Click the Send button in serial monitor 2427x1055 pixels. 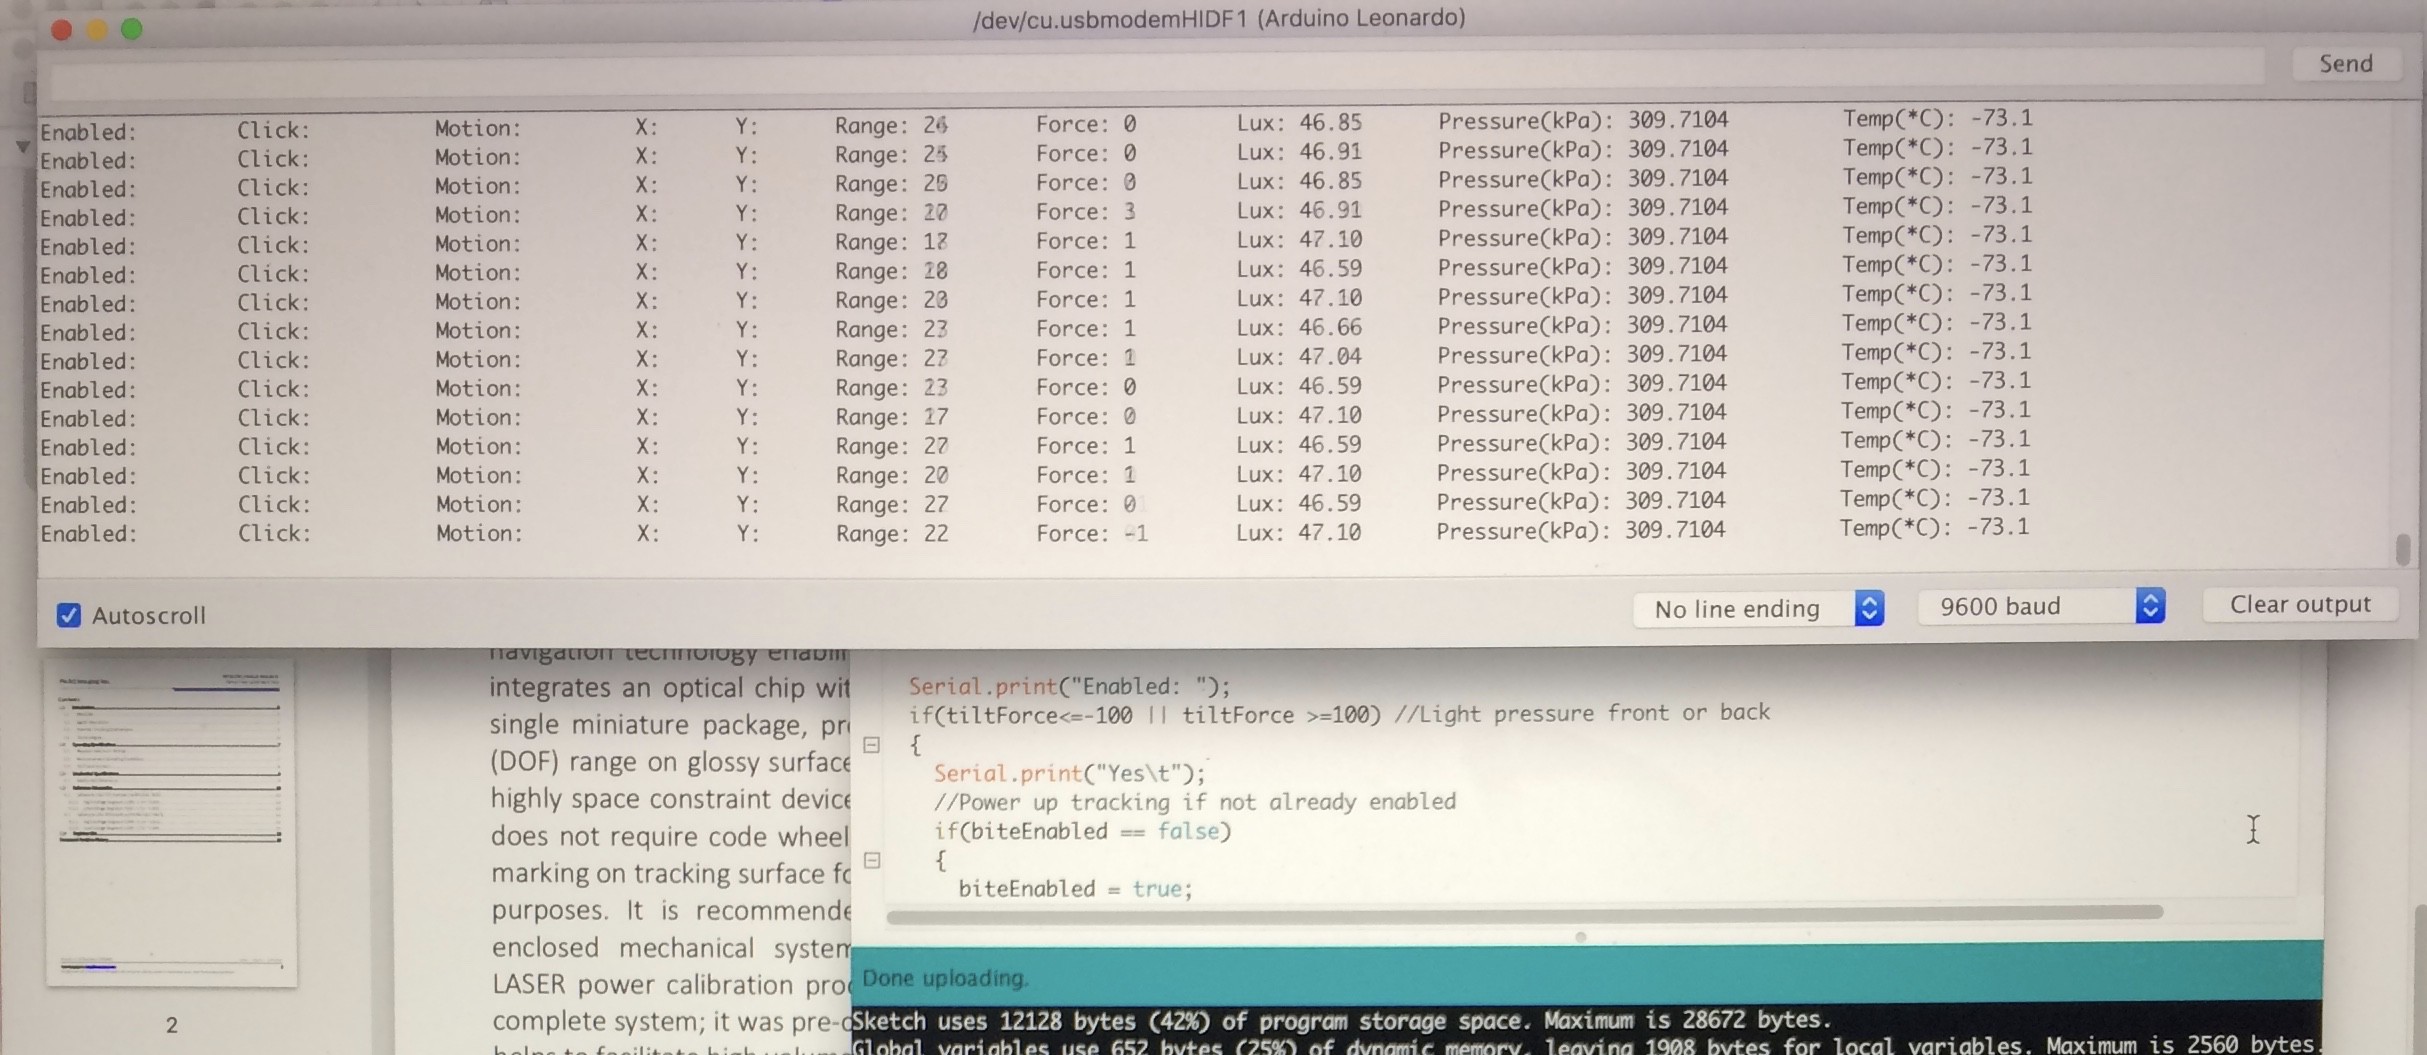pyautogui.click(x=2345, y=64)
